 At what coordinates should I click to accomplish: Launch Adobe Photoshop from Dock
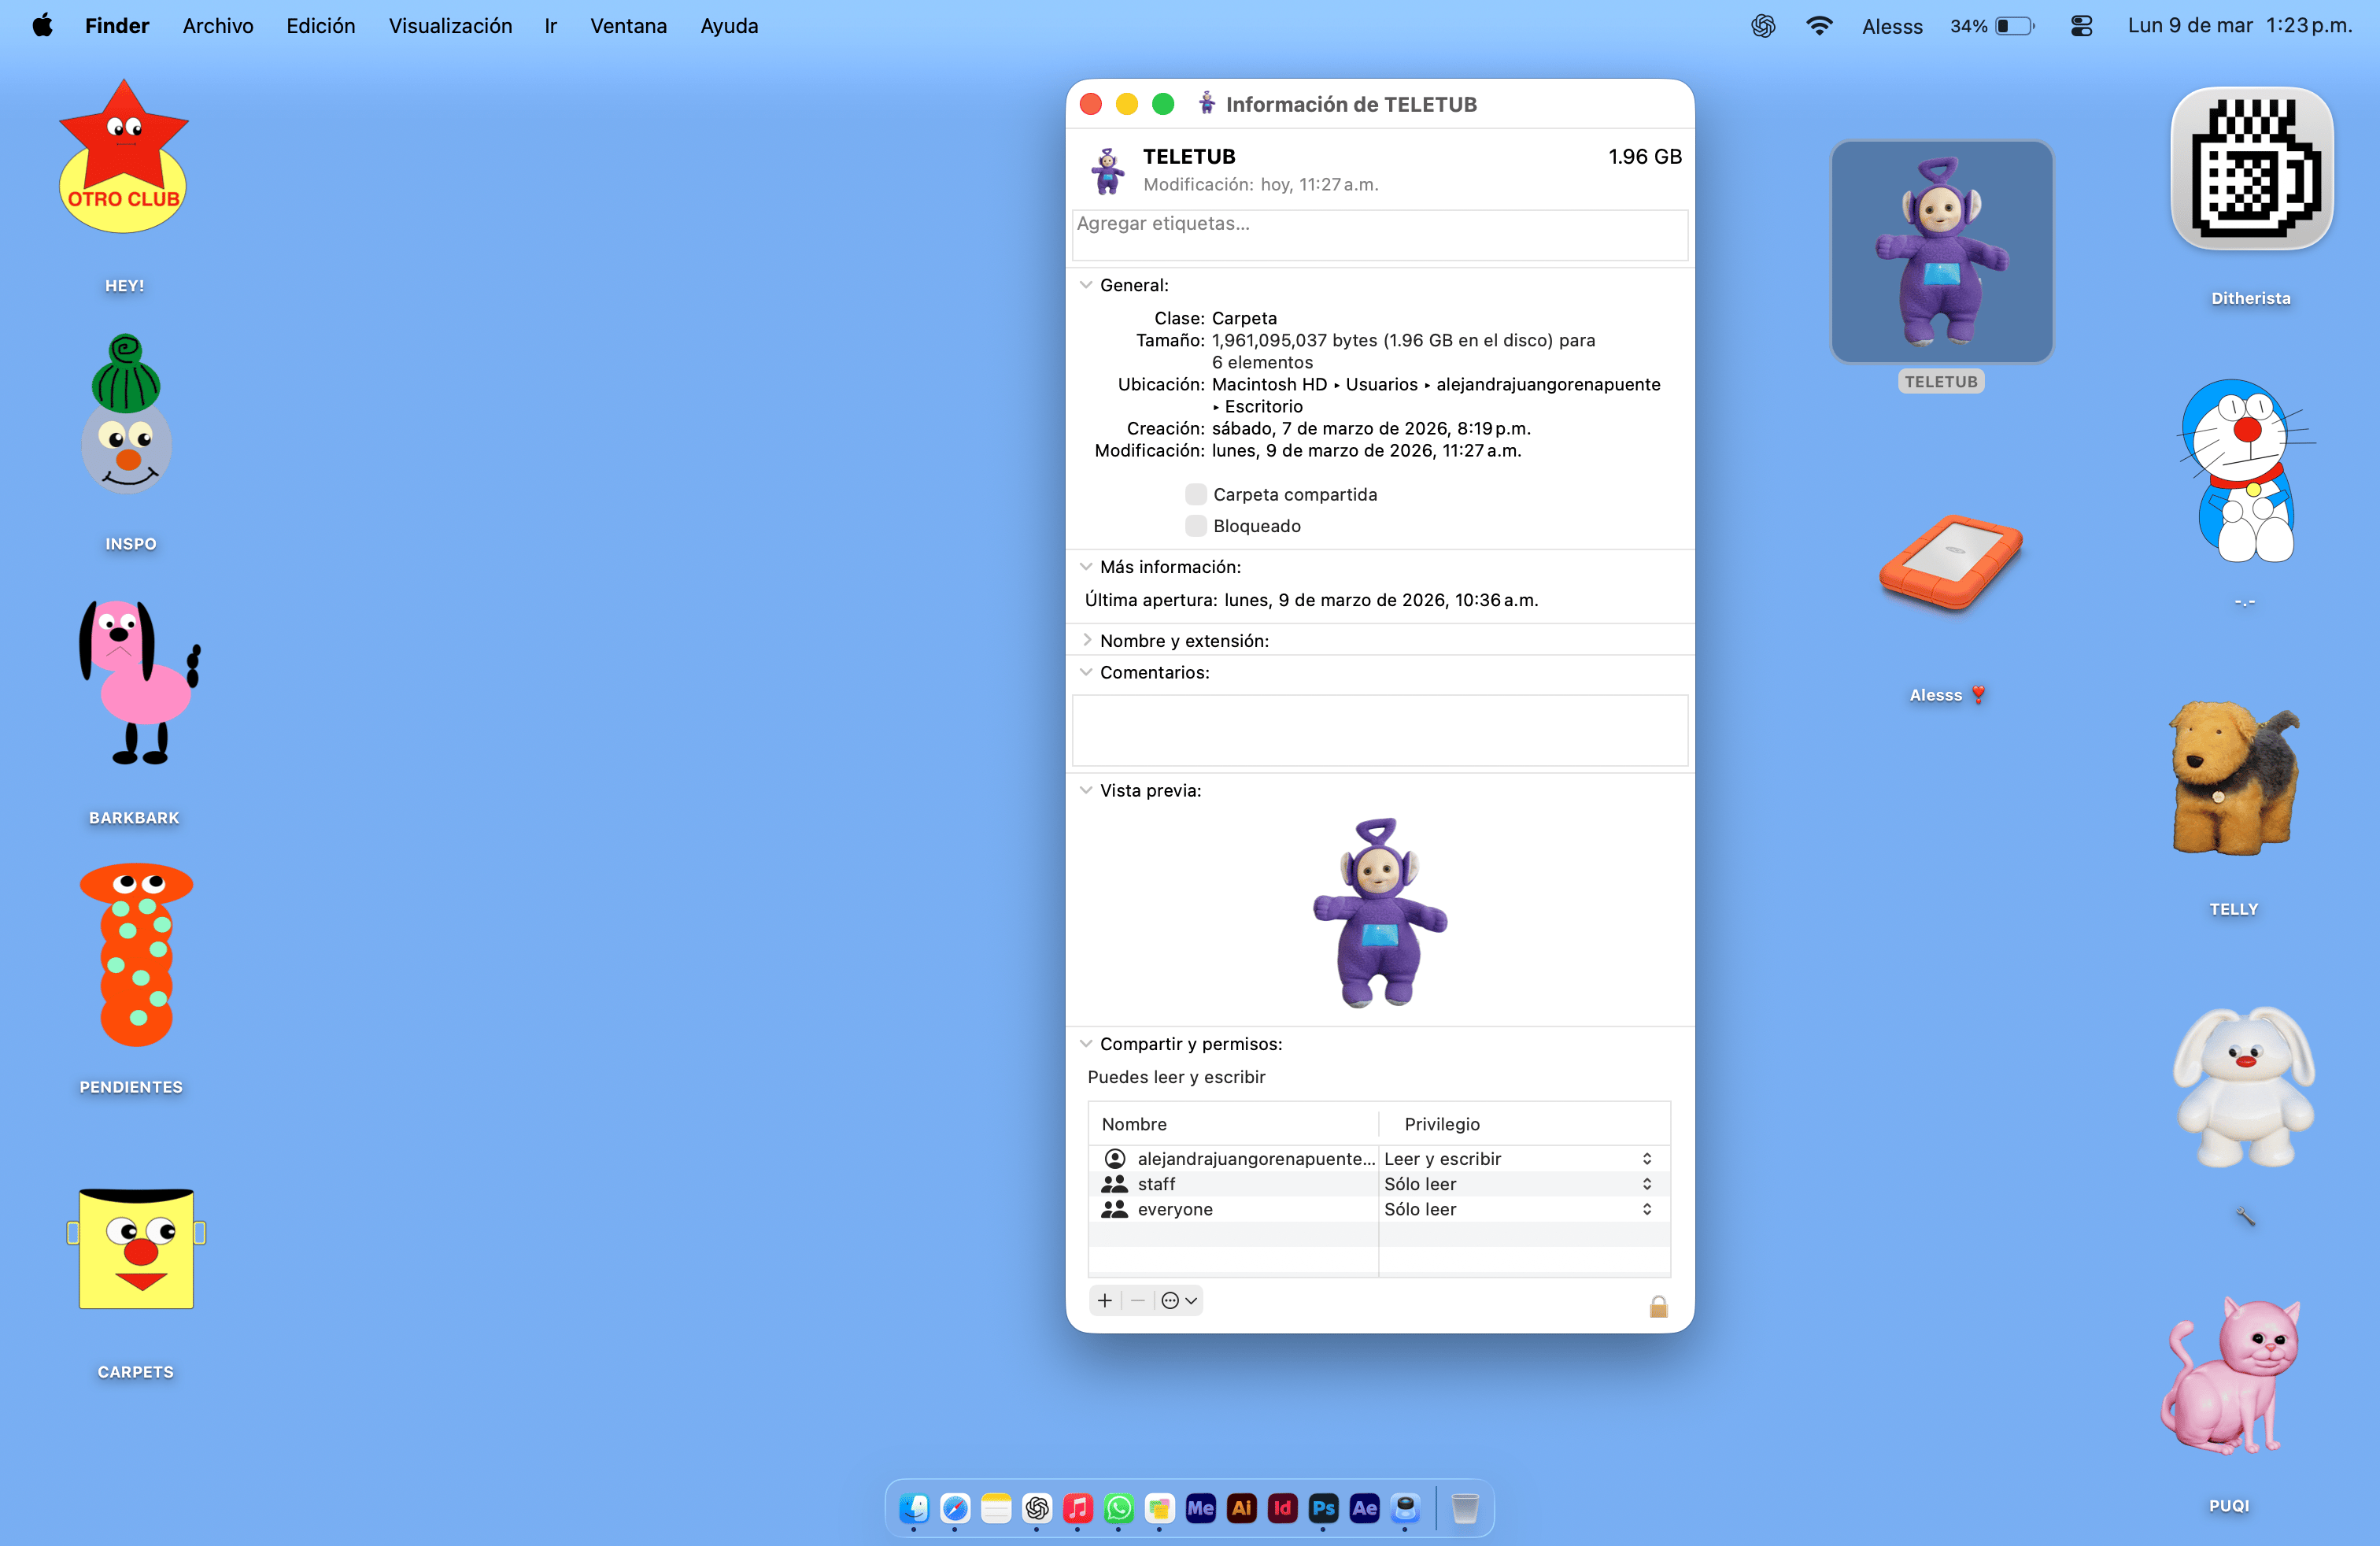click(x=1324, y=1508)
